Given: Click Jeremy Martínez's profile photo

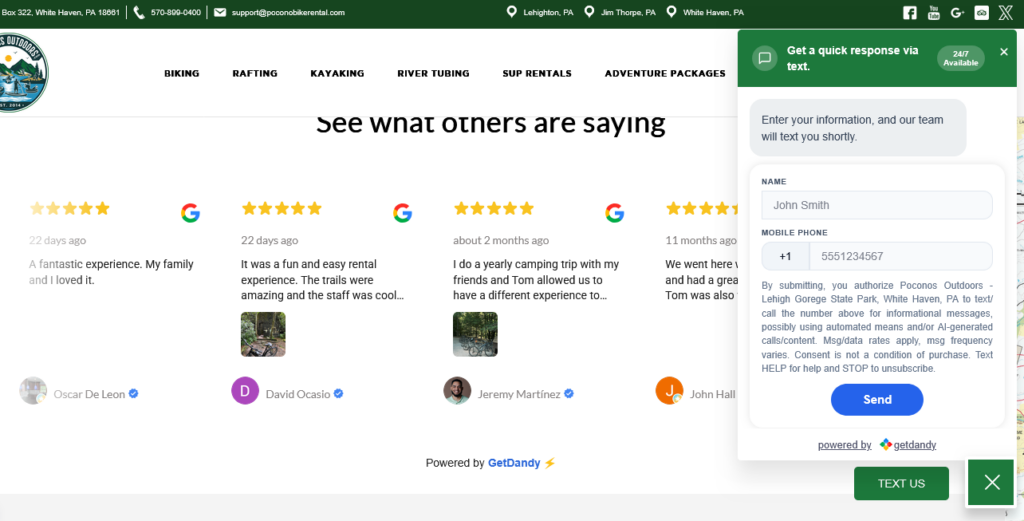Looking at the screenshot, I should pyautogui.click(x=457, y=390).
